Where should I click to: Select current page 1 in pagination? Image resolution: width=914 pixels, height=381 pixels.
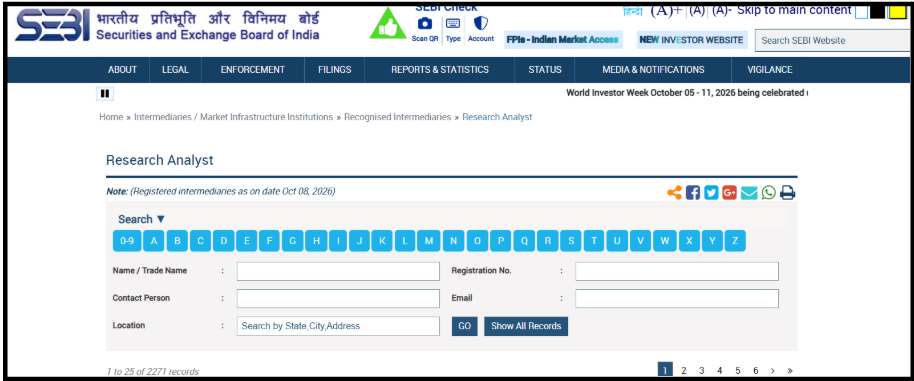click(x=665, y=370)
